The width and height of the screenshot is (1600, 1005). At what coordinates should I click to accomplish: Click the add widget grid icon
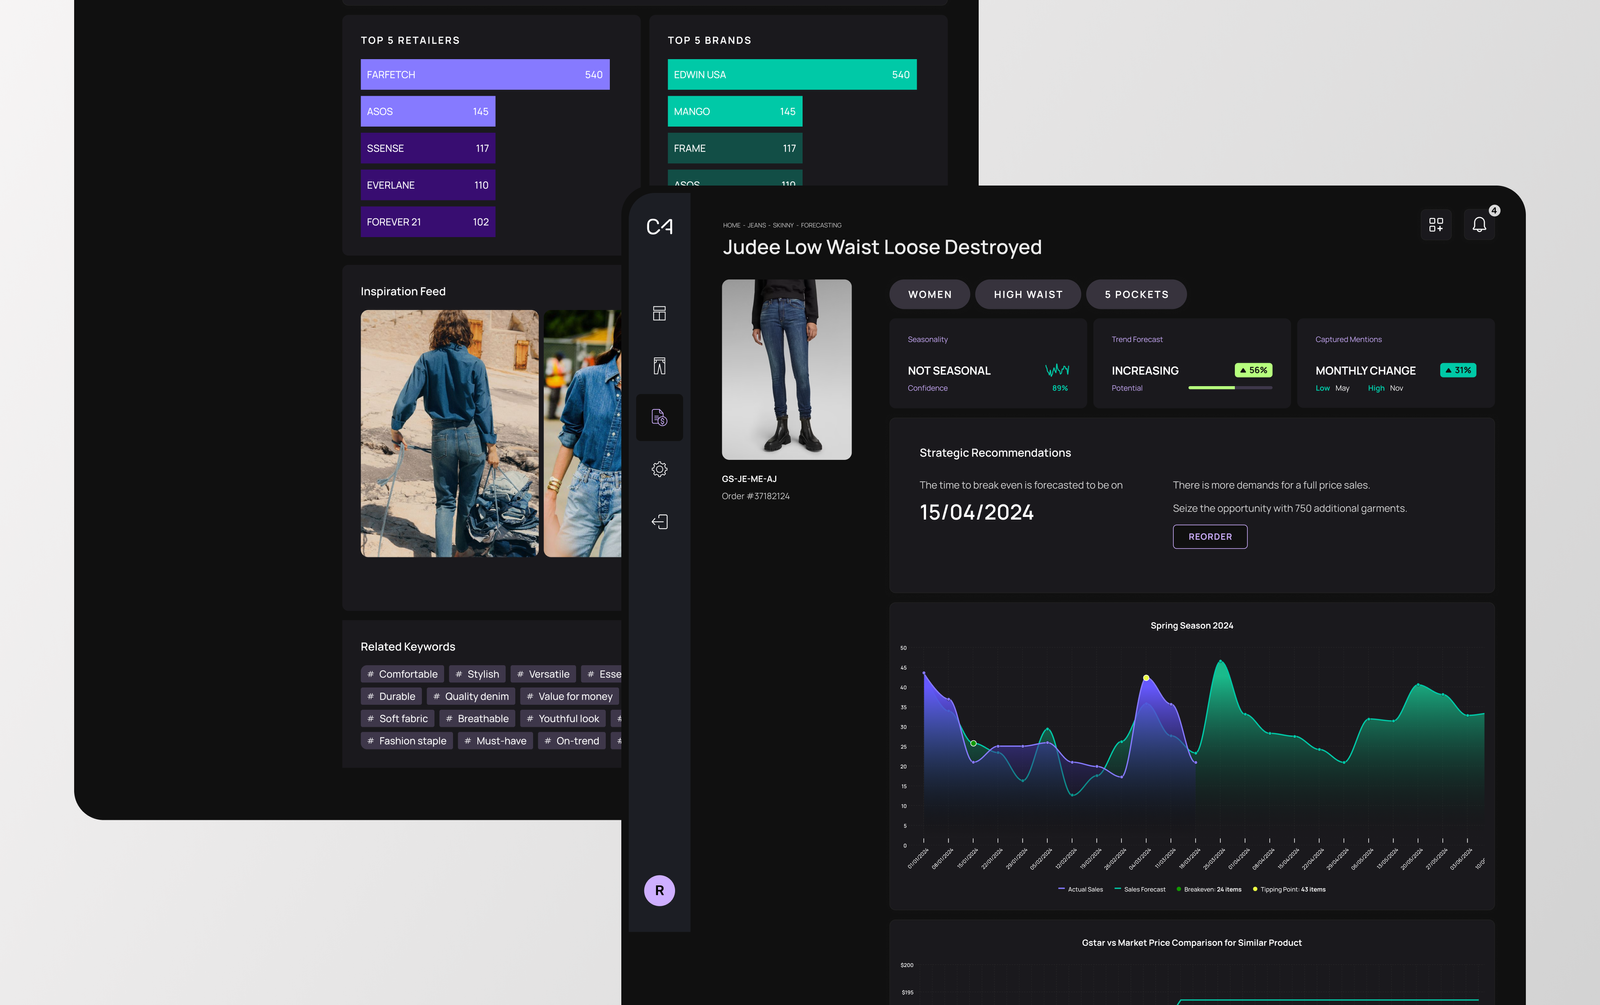point(1436,225)
